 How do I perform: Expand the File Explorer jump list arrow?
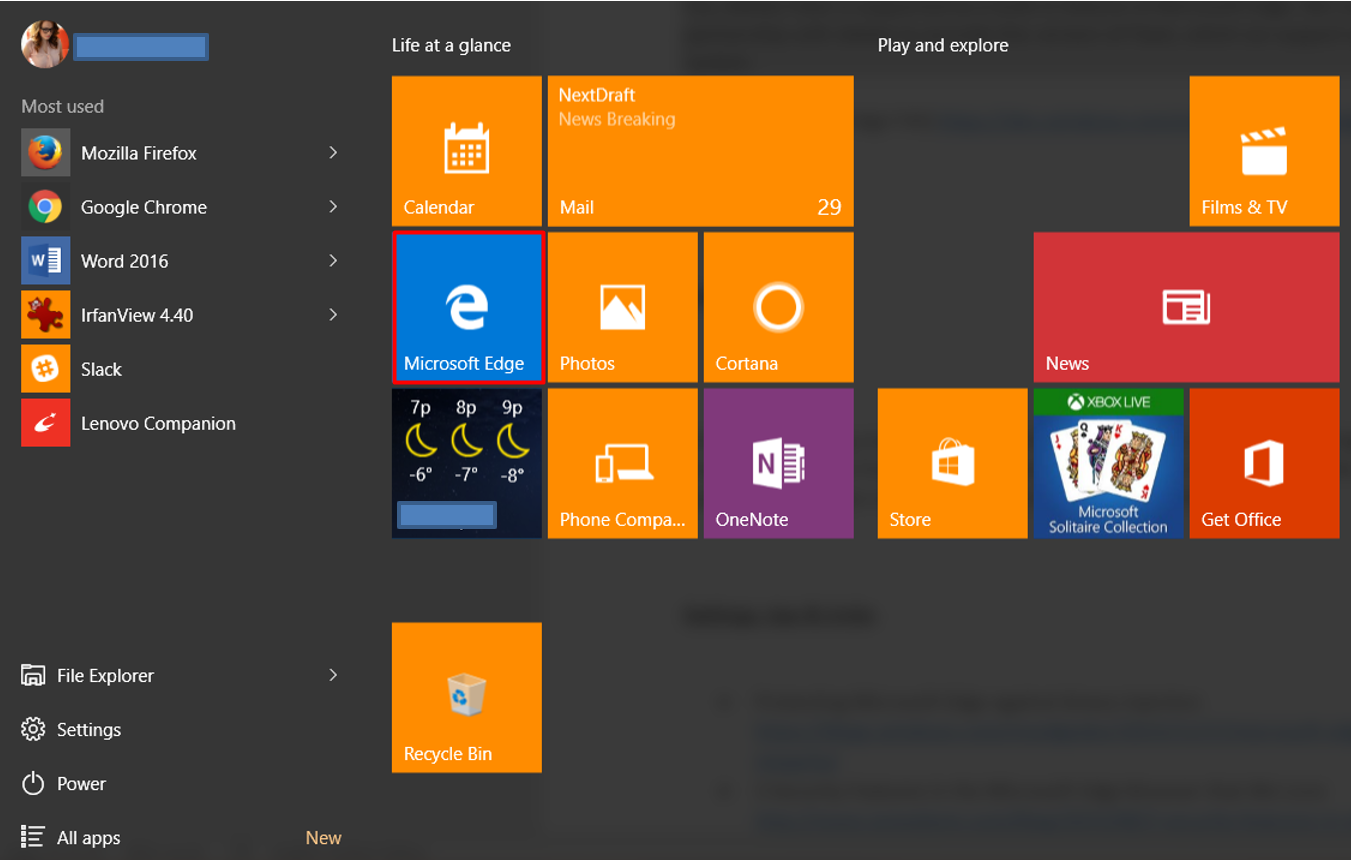pyautogui.click(x=333, y=675)
